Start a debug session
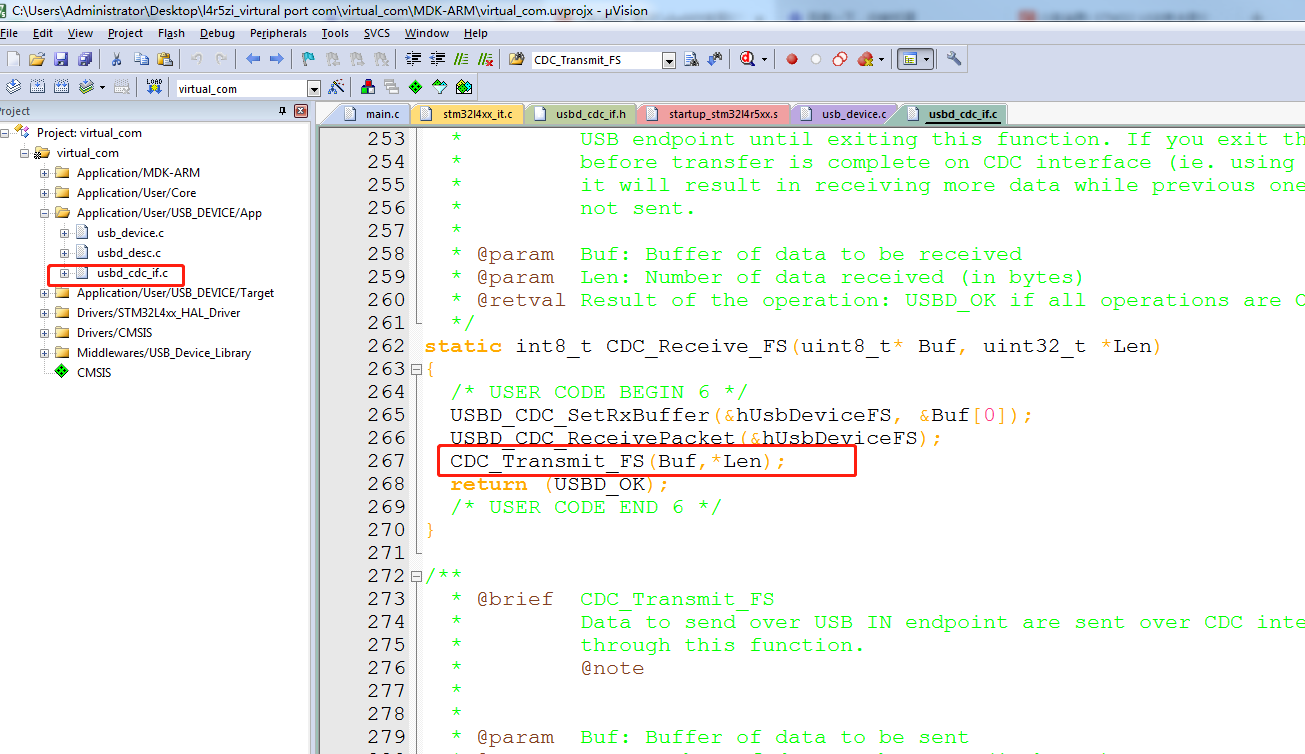1305x754 pixels. (745, 59)
